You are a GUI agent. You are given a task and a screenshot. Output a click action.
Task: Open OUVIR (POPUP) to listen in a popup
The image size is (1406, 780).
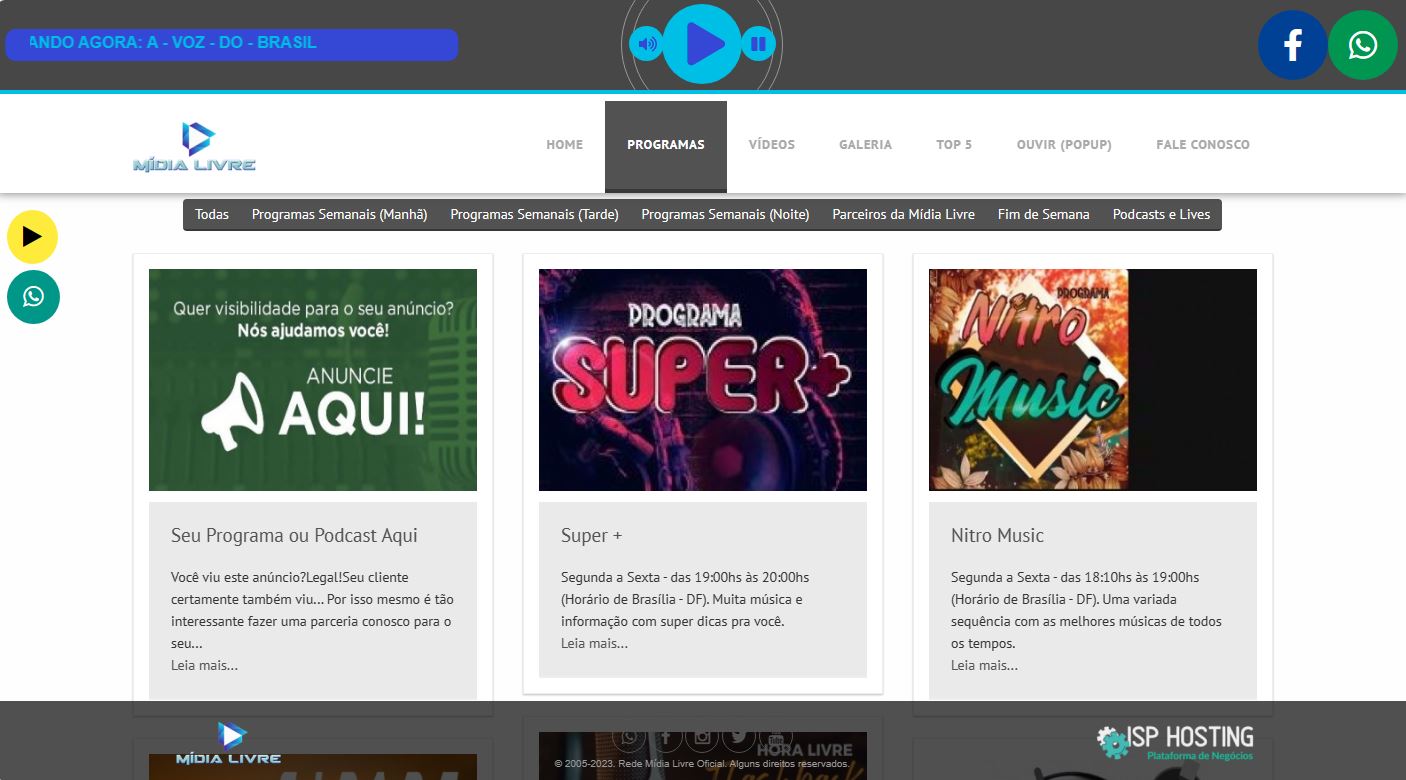[x=1064, y=144]
